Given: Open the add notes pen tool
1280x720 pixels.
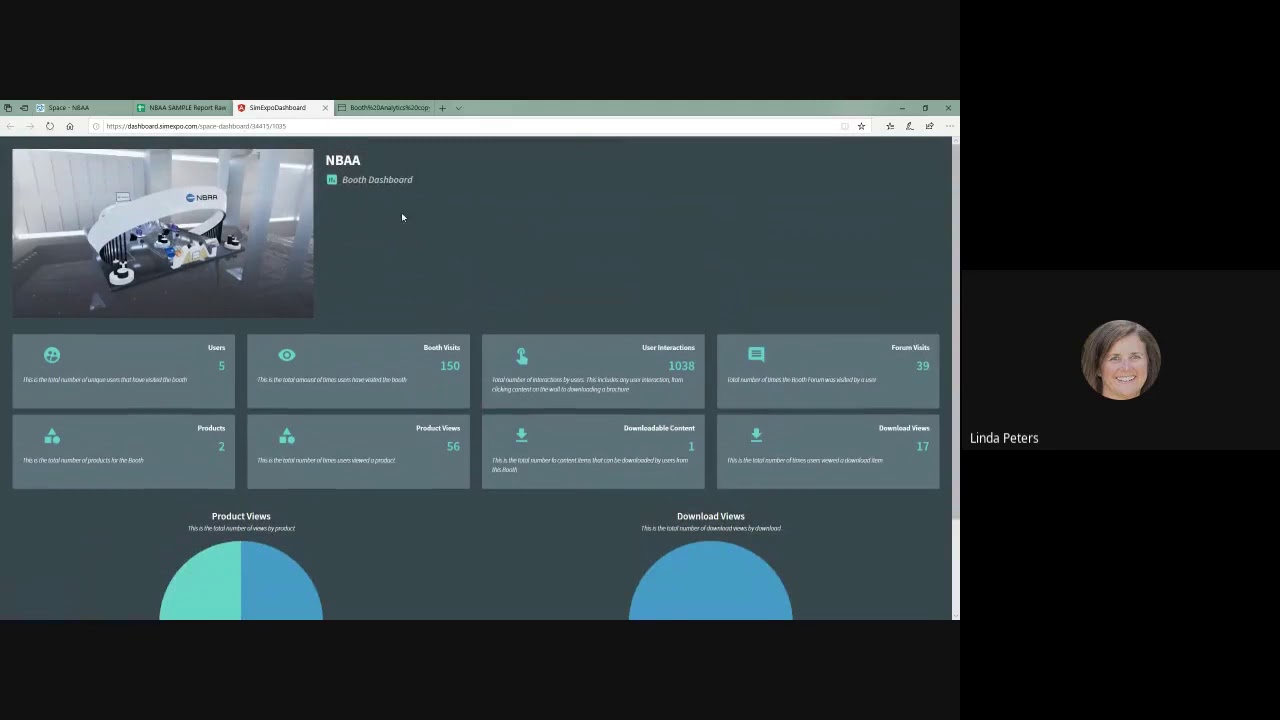Looking at the screenshot, I should point(910,126).
